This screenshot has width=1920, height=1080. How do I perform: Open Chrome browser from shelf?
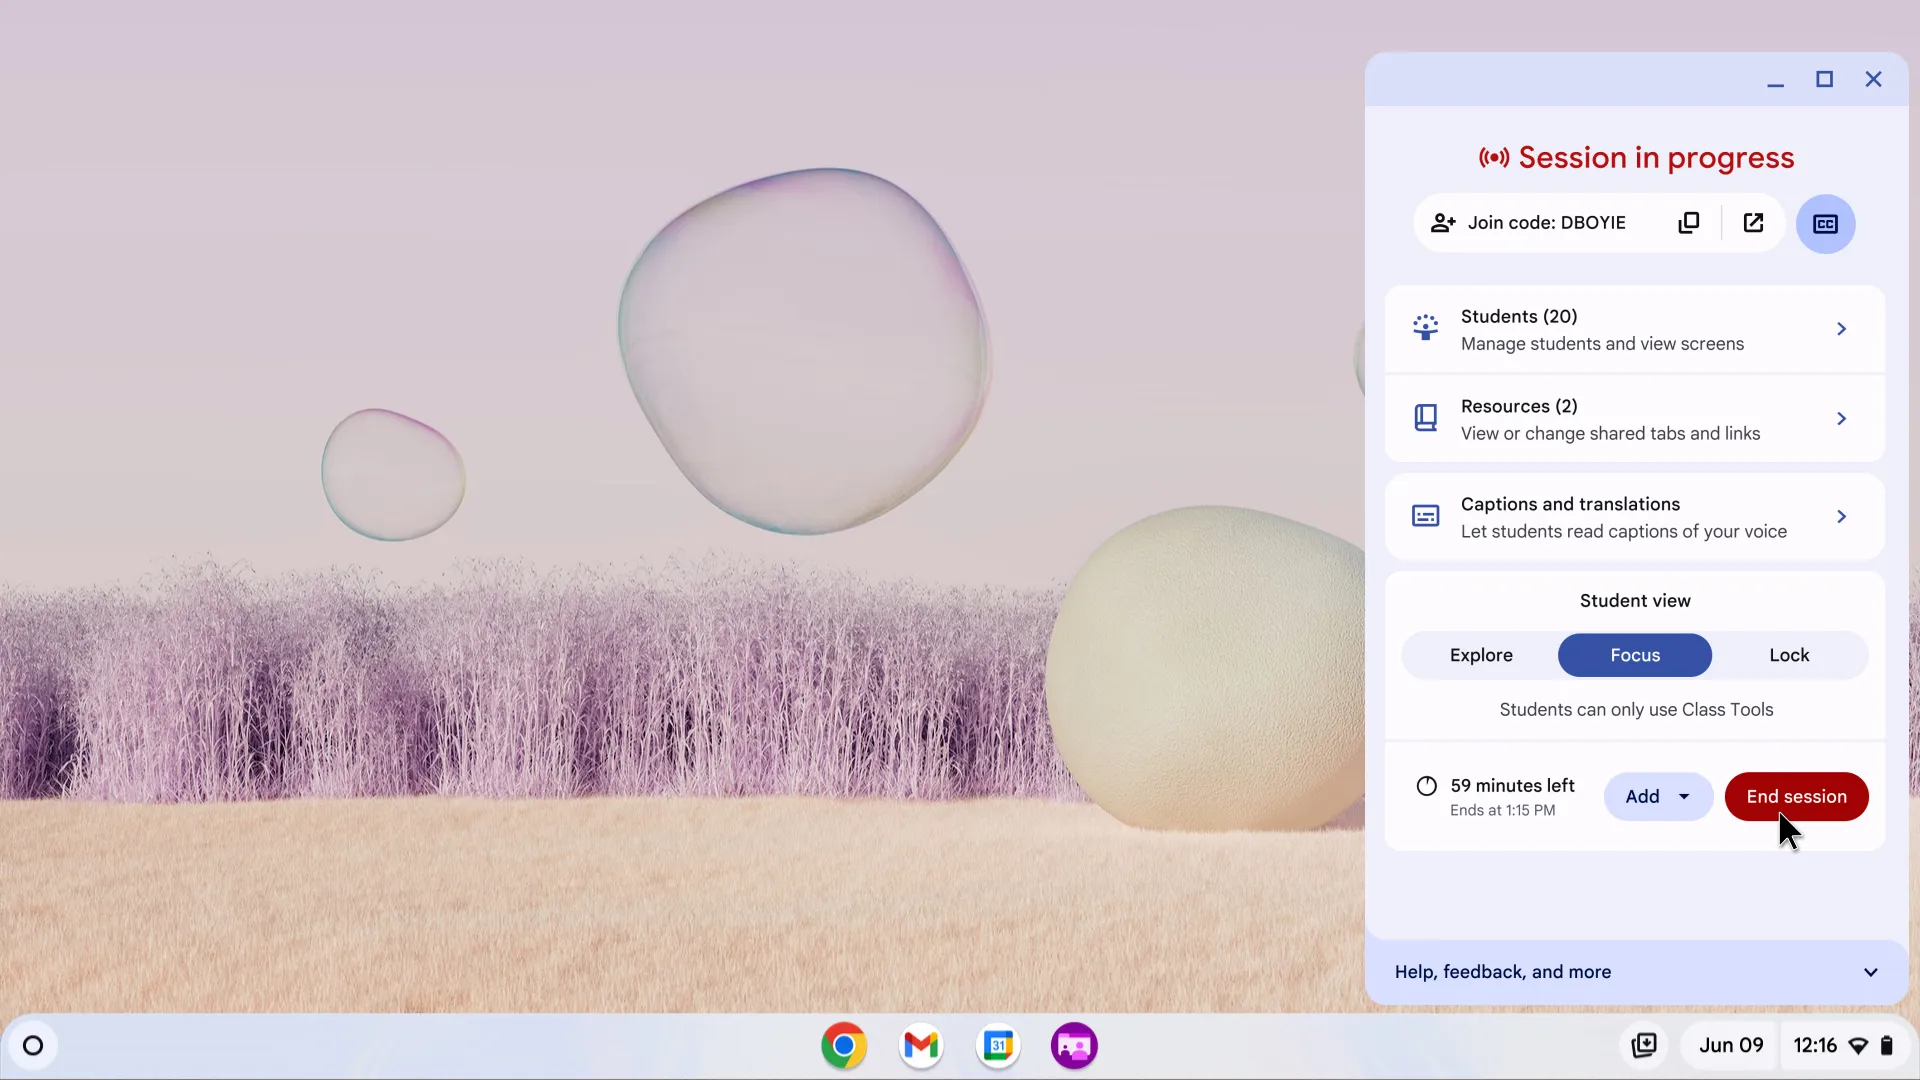point(844,1046)
